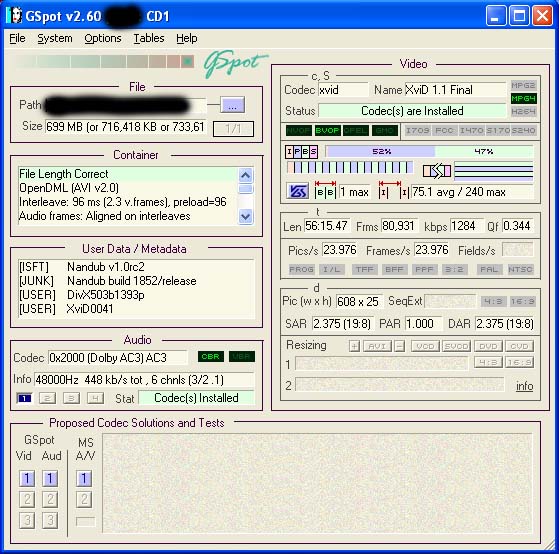Open the File menu
Viewport: 559px width, 554px height.
click(17, 38)
